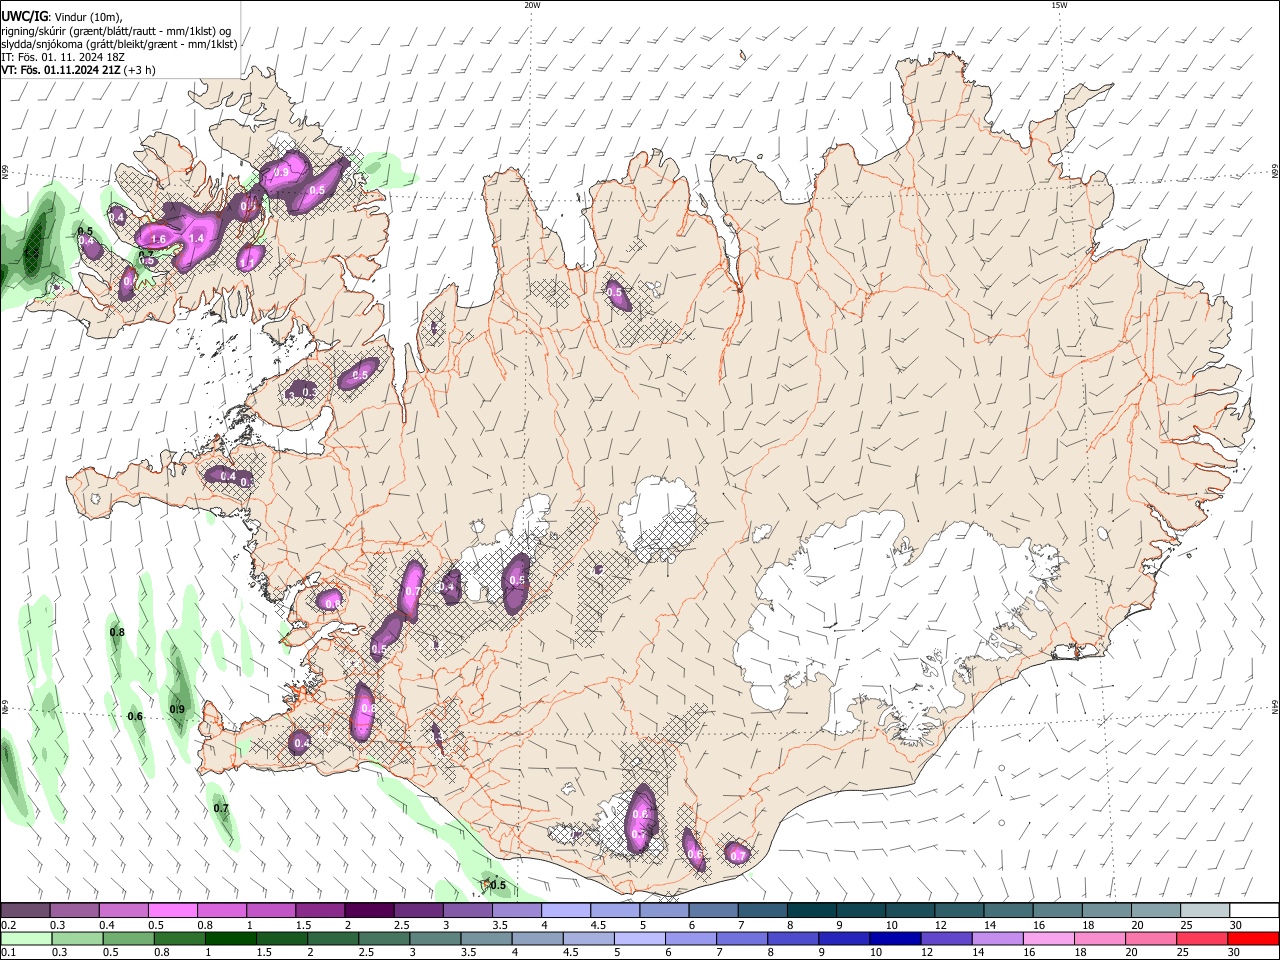1280x960 pixels.
Task: Pick the dark teal upper-row swatch between 8 and 9
Action: coord(812,910)
